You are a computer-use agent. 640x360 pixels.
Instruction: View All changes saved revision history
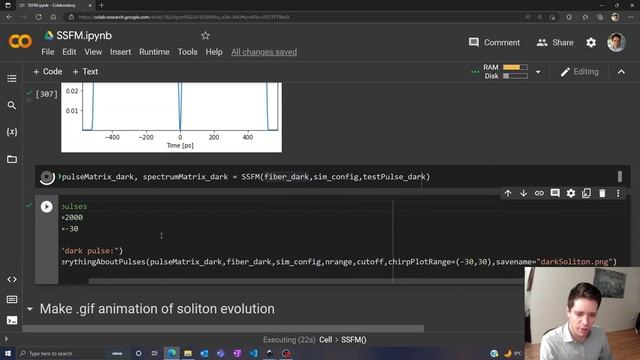[x=264, y=52]
